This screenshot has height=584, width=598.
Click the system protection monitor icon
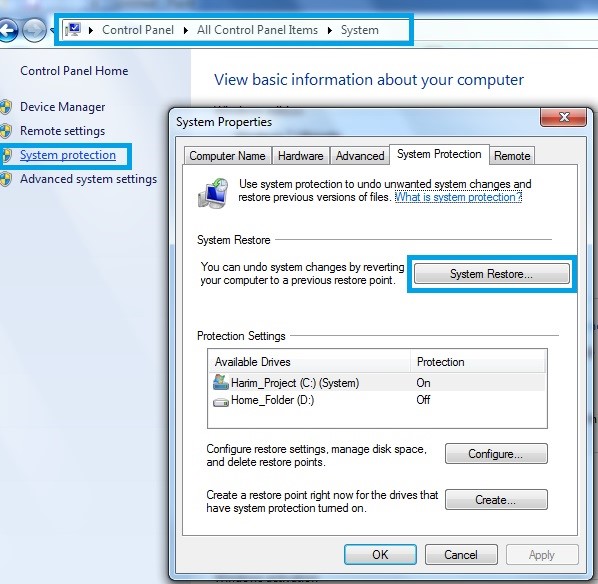213,193
